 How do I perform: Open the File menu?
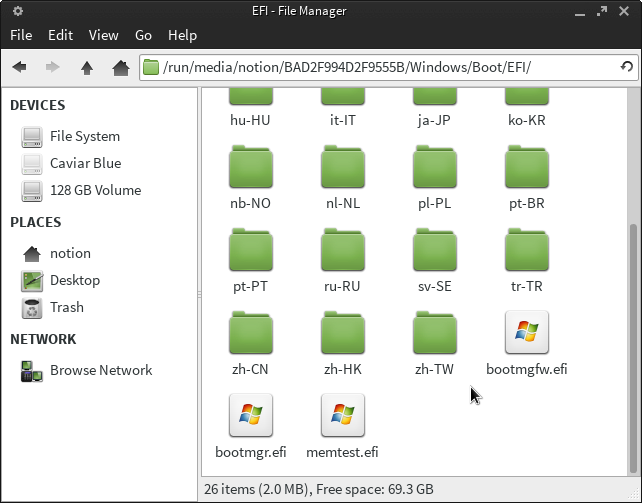click(x=21, y=35)
